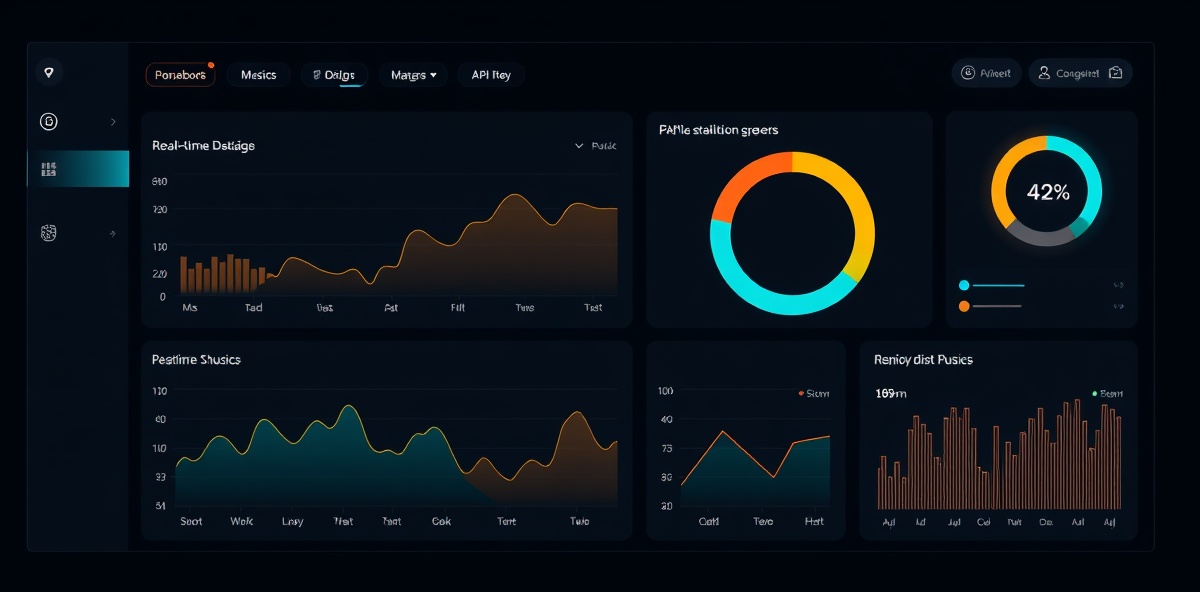Screen dimensions: 1200x592
Task: Open the API key tab
Action: 491,74
